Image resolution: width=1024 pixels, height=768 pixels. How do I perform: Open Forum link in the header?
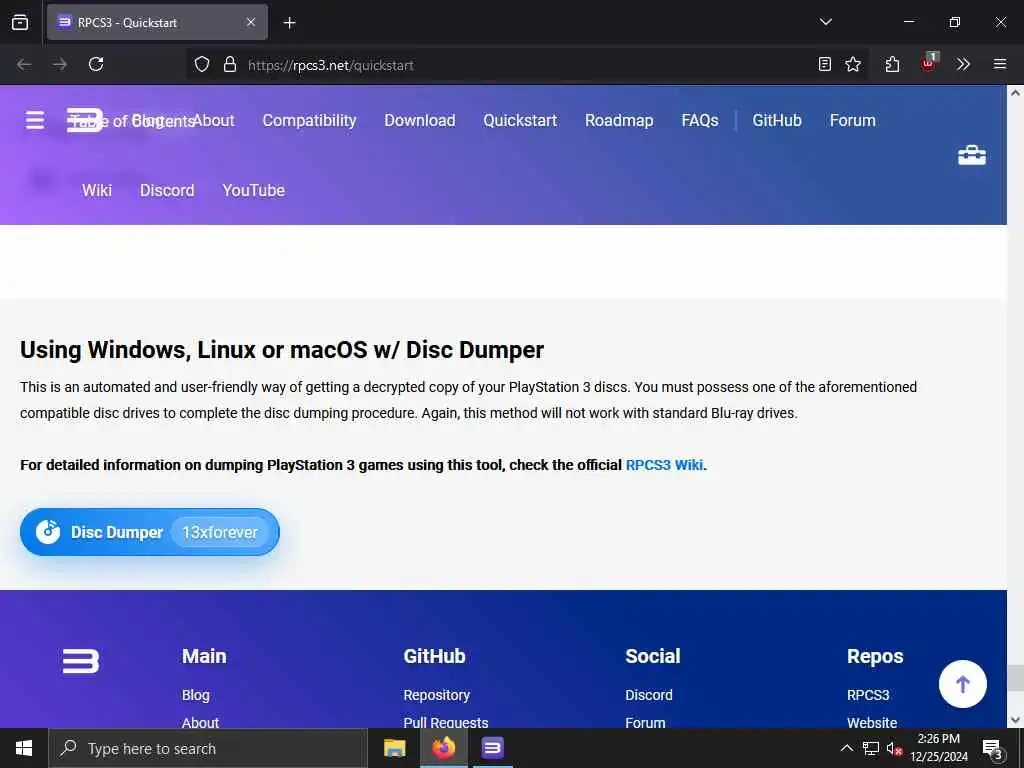pyautogui.click(x=853, y=120)
